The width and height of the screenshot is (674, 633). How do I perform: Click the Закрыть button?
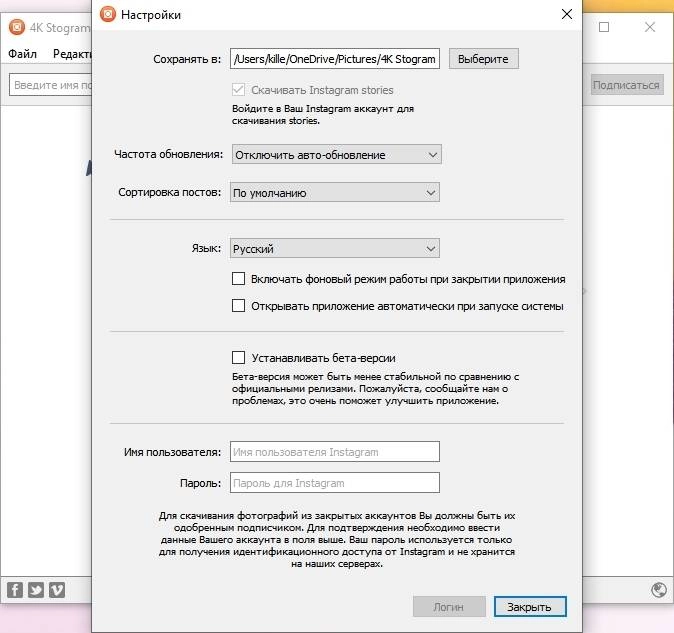click(530, 606)
